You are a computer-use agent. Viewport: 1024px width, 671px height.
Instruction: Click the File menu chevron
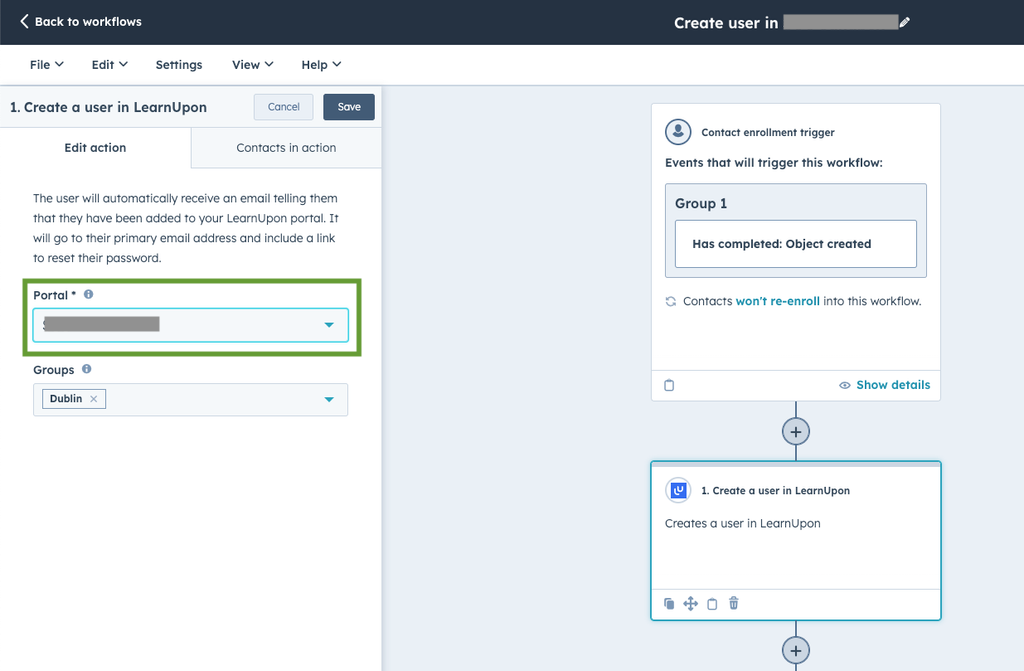pos(59,64)
